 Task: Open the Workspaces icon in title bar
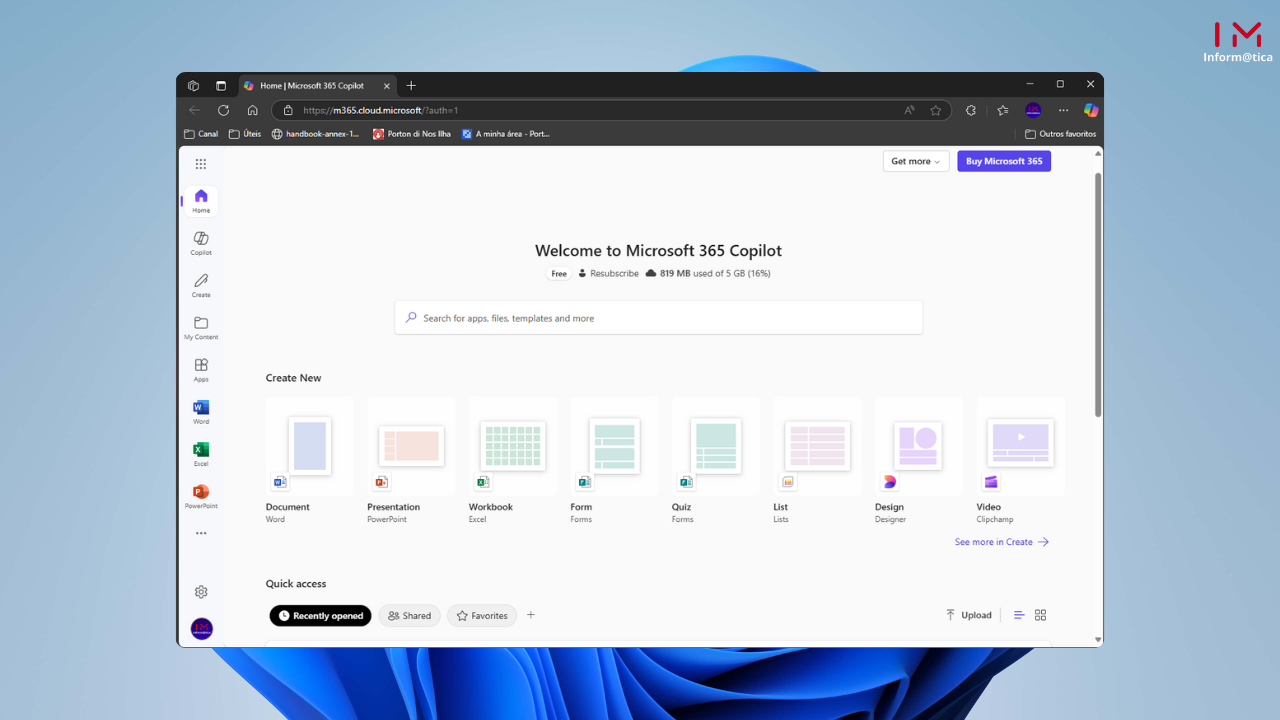[x=194, y=86]
